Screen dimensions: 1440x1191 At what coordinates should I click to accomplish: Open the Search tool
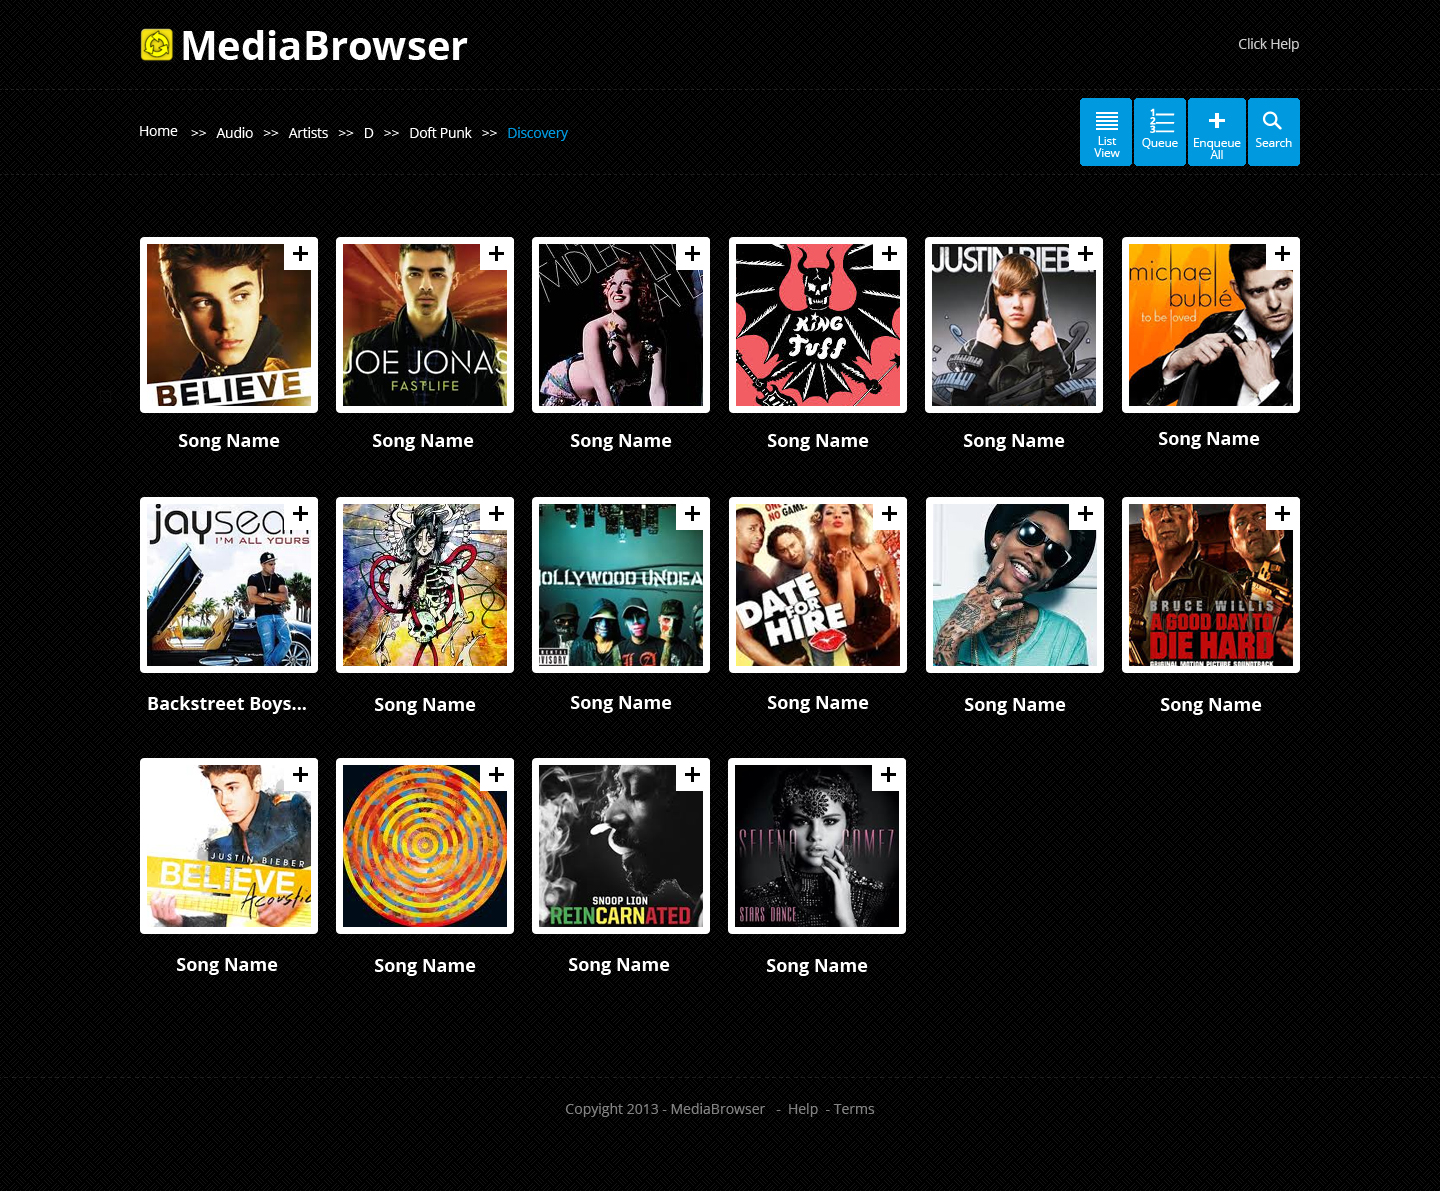pyautogui.click(x=1274, y=132)
